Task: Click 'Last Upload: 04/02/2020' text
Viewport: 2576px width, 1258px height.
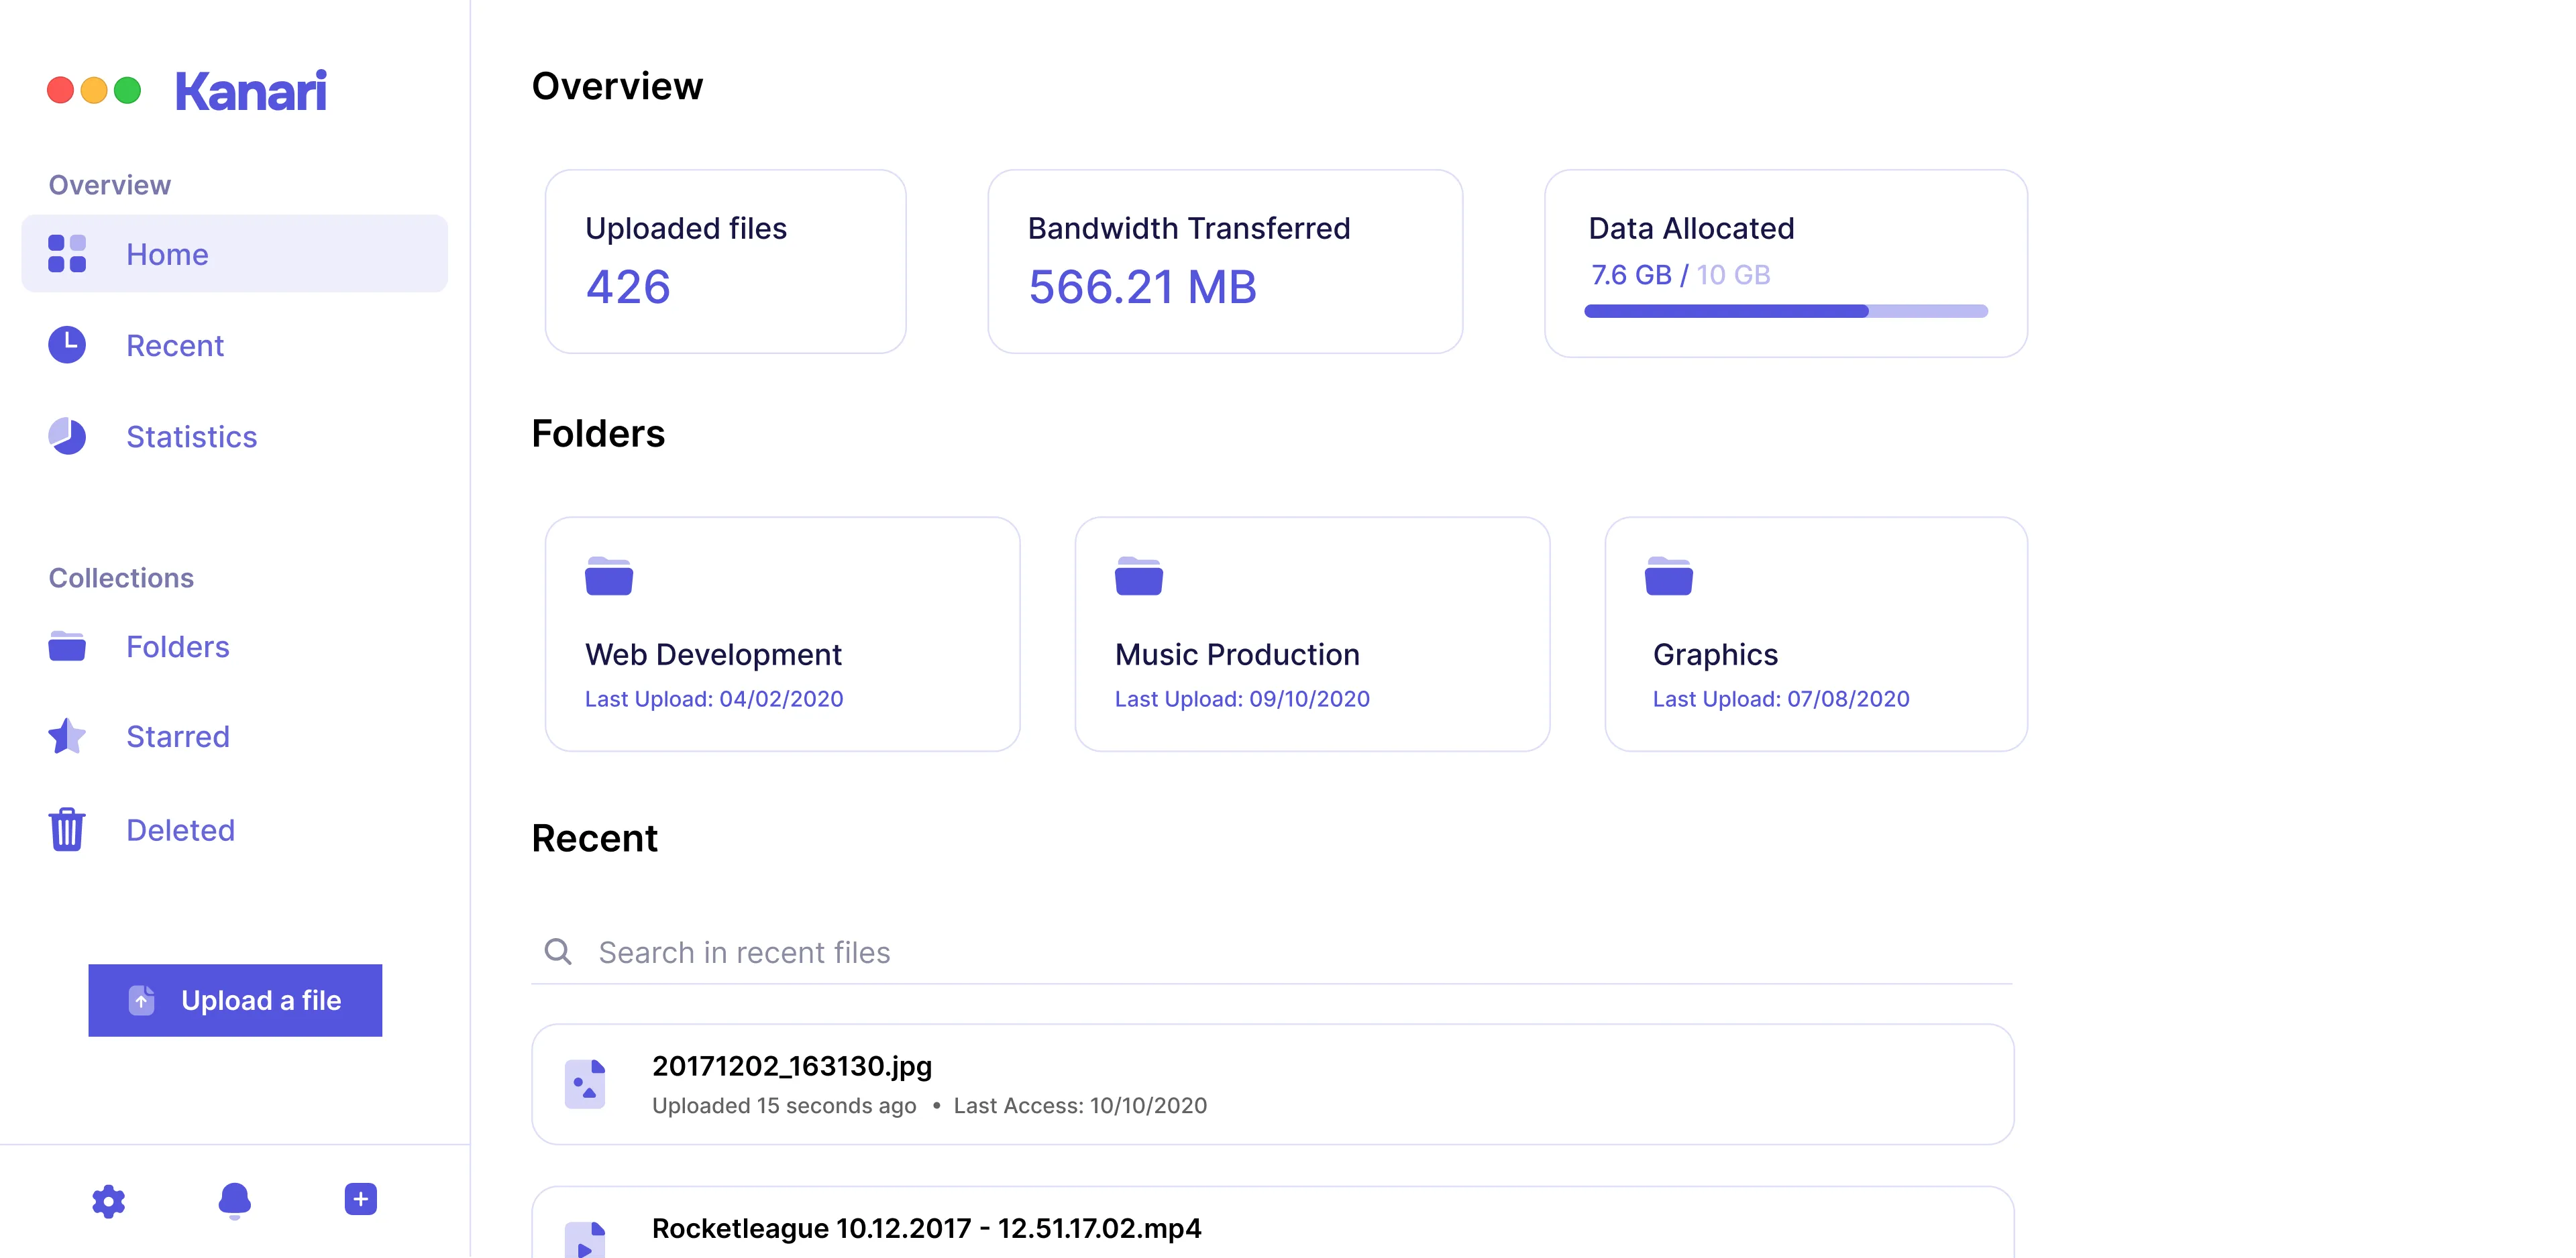Action: tap(714, 699)
